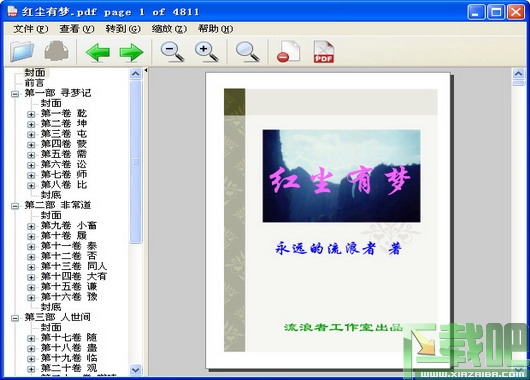Open the 文件(F) menu
Viewport: 530px width, 380px height.
[31, 29]
